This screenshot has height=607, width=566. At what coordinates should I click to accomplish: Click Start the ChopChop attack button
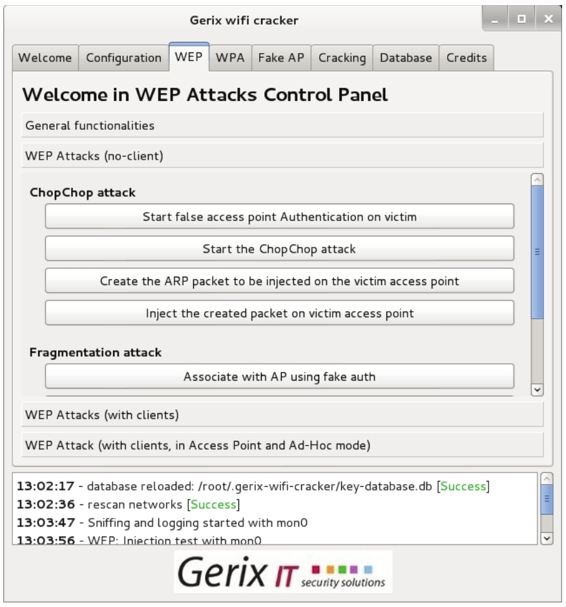[x=280, y=249]
